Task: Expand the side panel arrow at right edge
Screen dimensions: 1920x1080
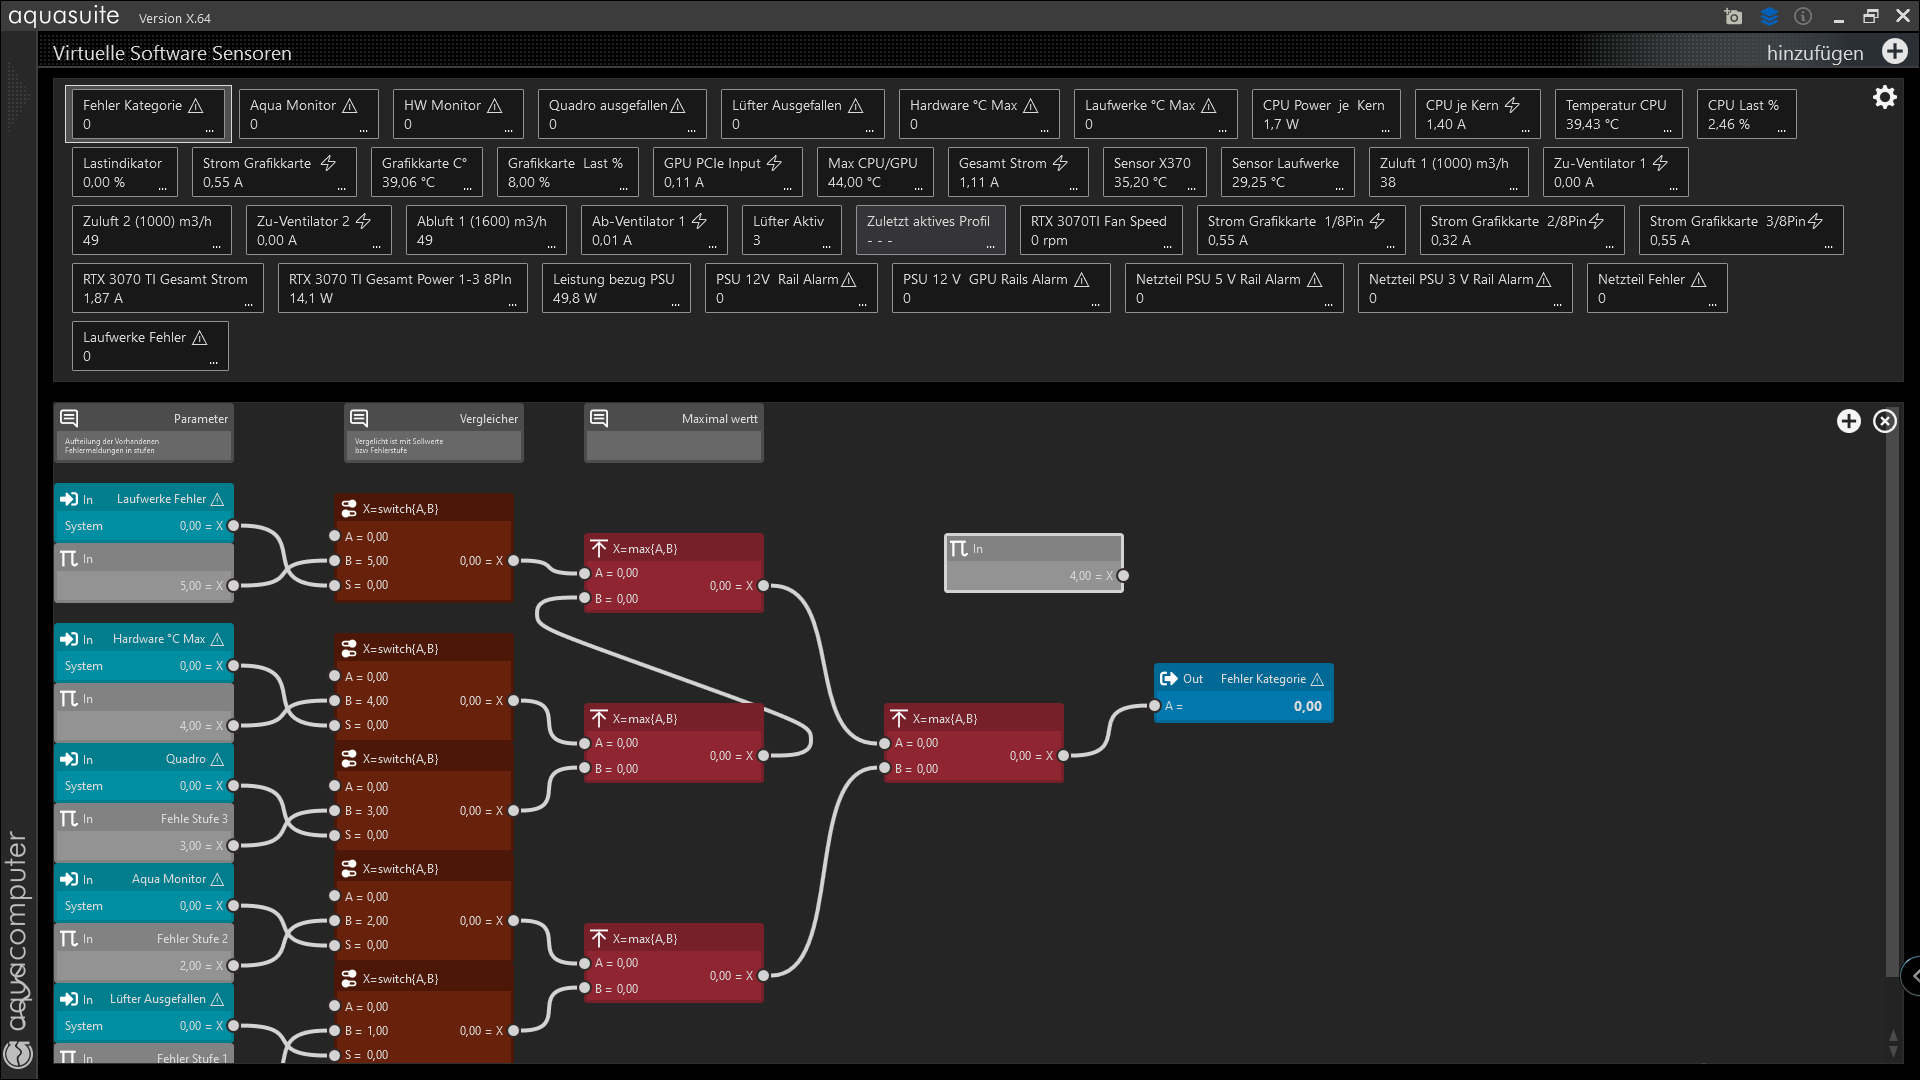Action: [x=1913, y=975]
